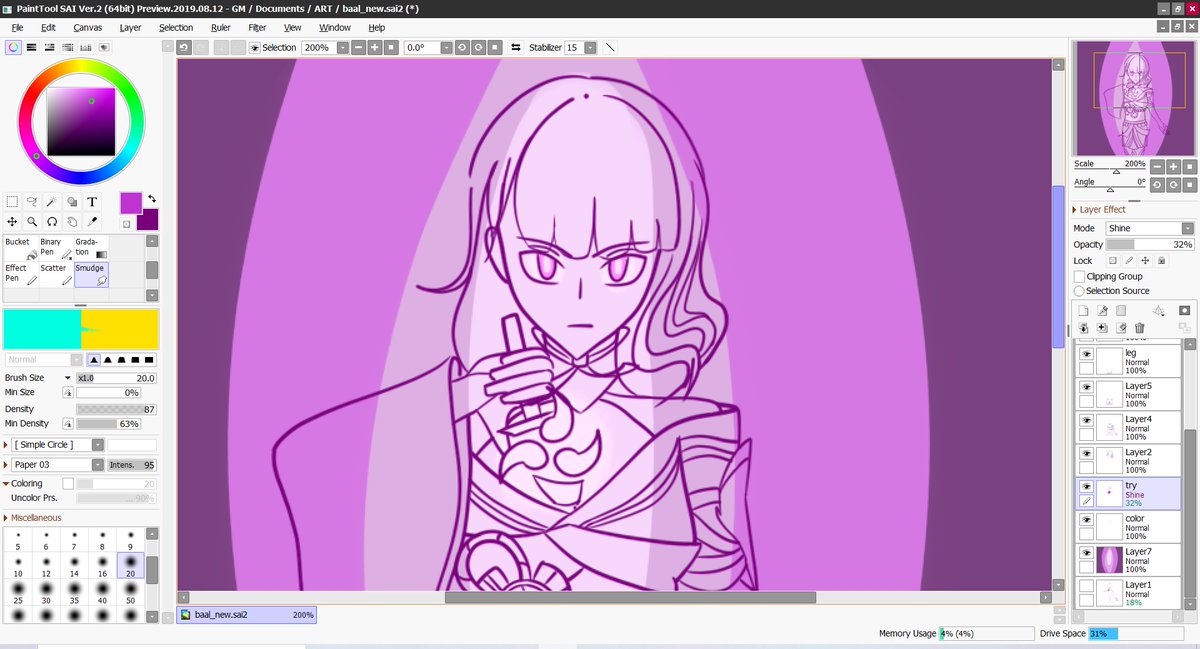Screen dimensions: 1200x649
Task: Enable the Selection Source radio button
Action: pyautogui.click(x=1079, y=291)
